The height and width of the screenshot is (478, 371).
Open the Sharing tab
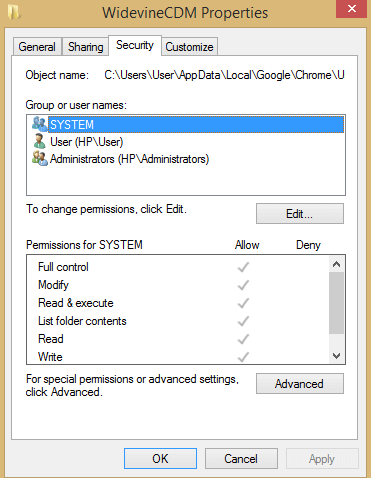(85, 47)
